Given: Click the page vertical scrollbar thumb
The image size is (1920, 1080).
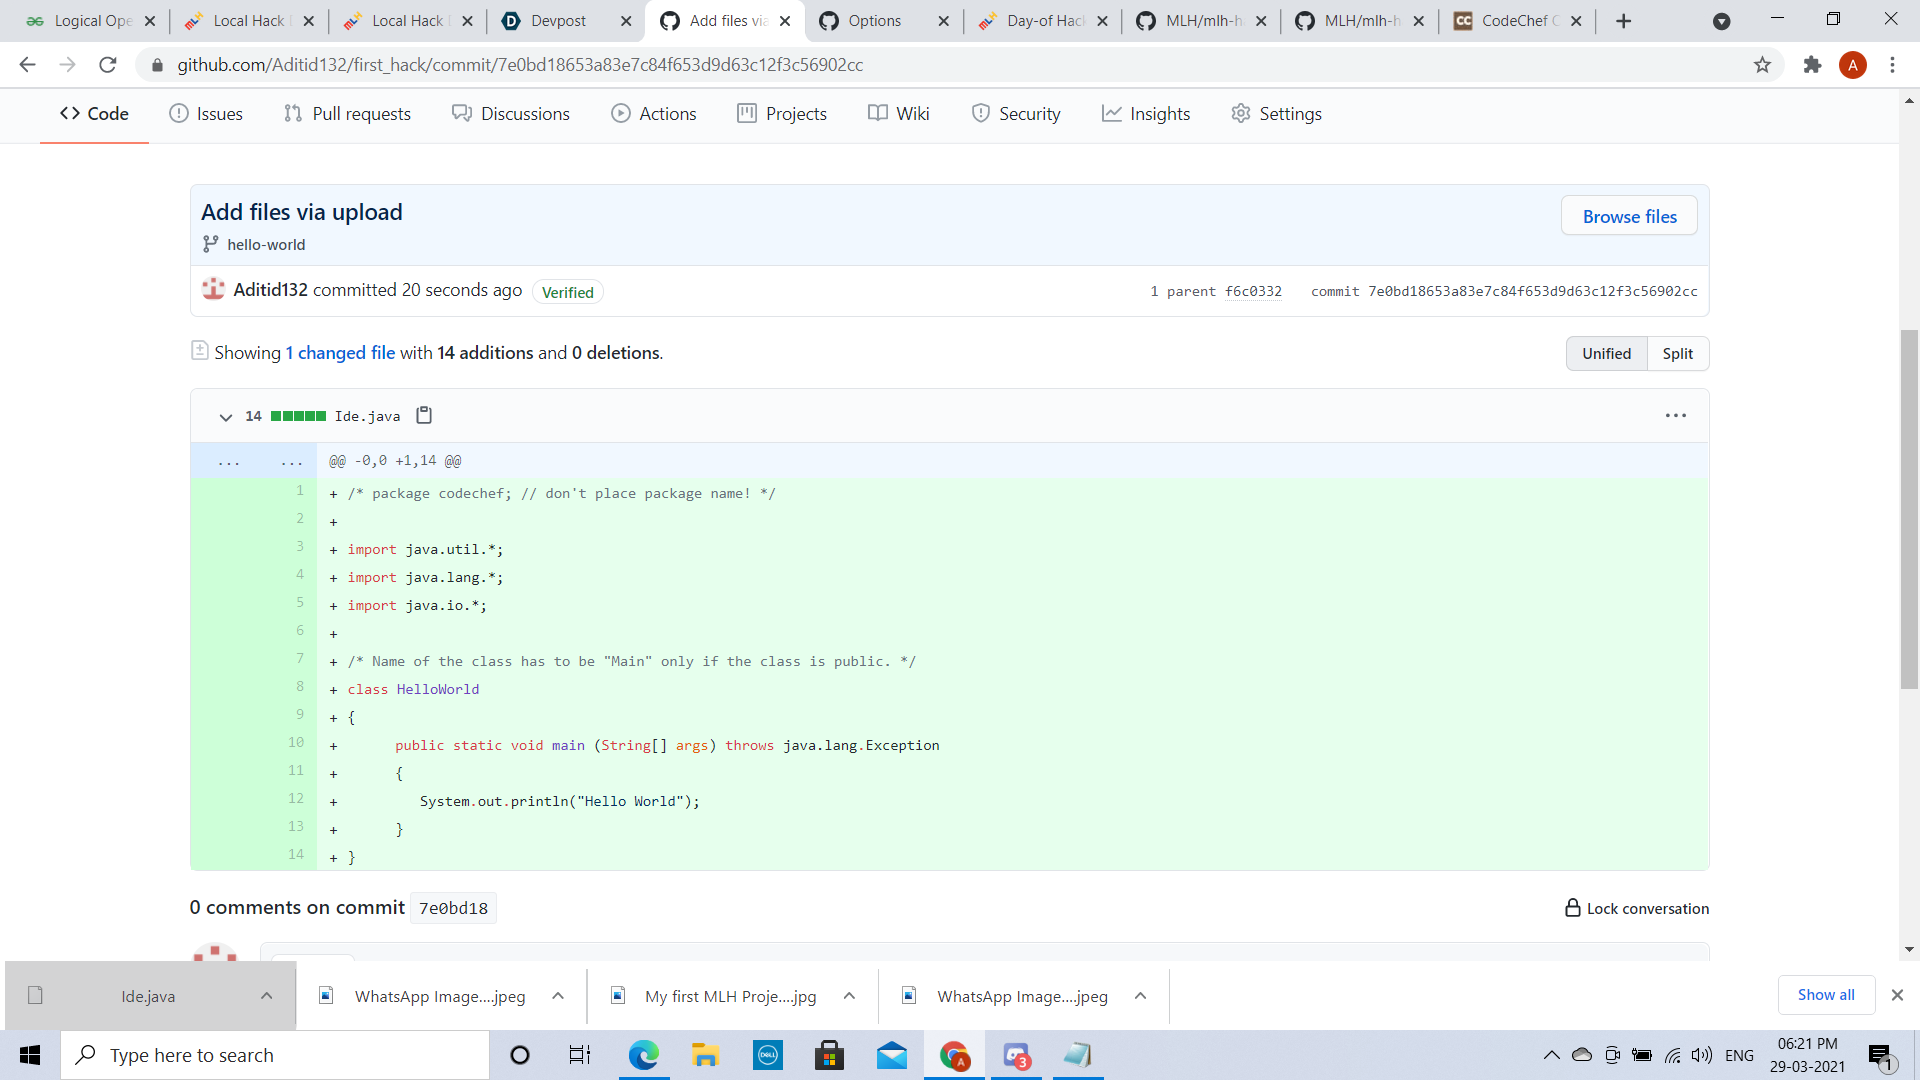Looking at the screenshot, I should click(1909, 508).
